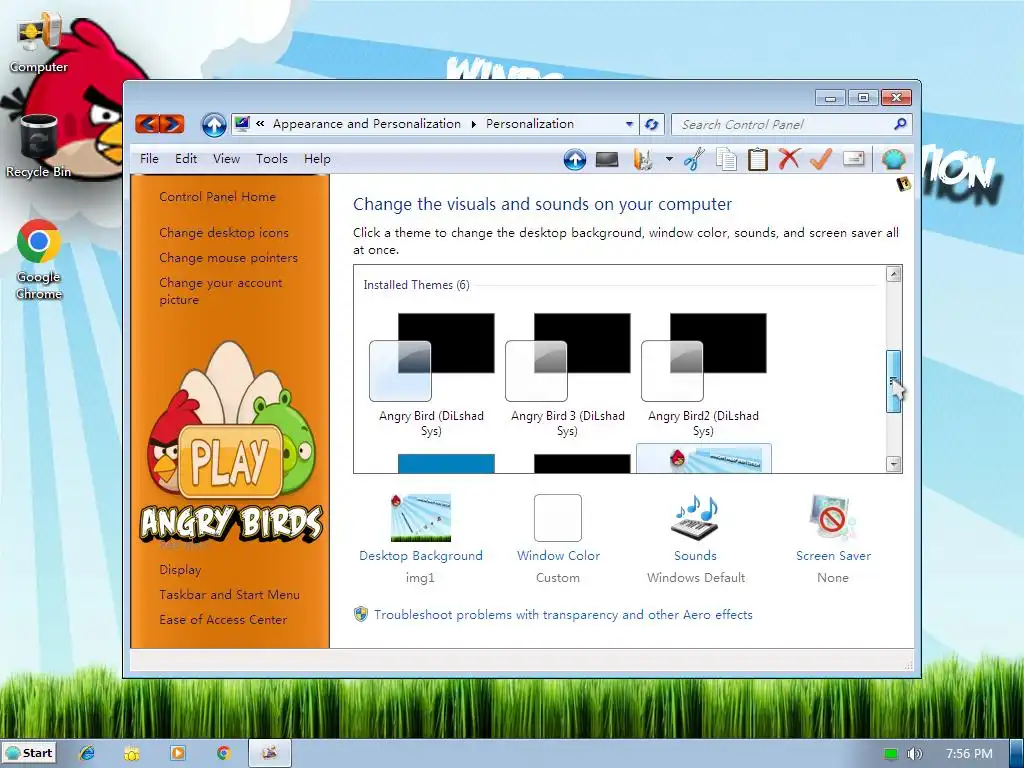Select Angry Bird 3 (DiLshad Sys) theme
This screenshot has width=1024, height=768.
(568, 376)
